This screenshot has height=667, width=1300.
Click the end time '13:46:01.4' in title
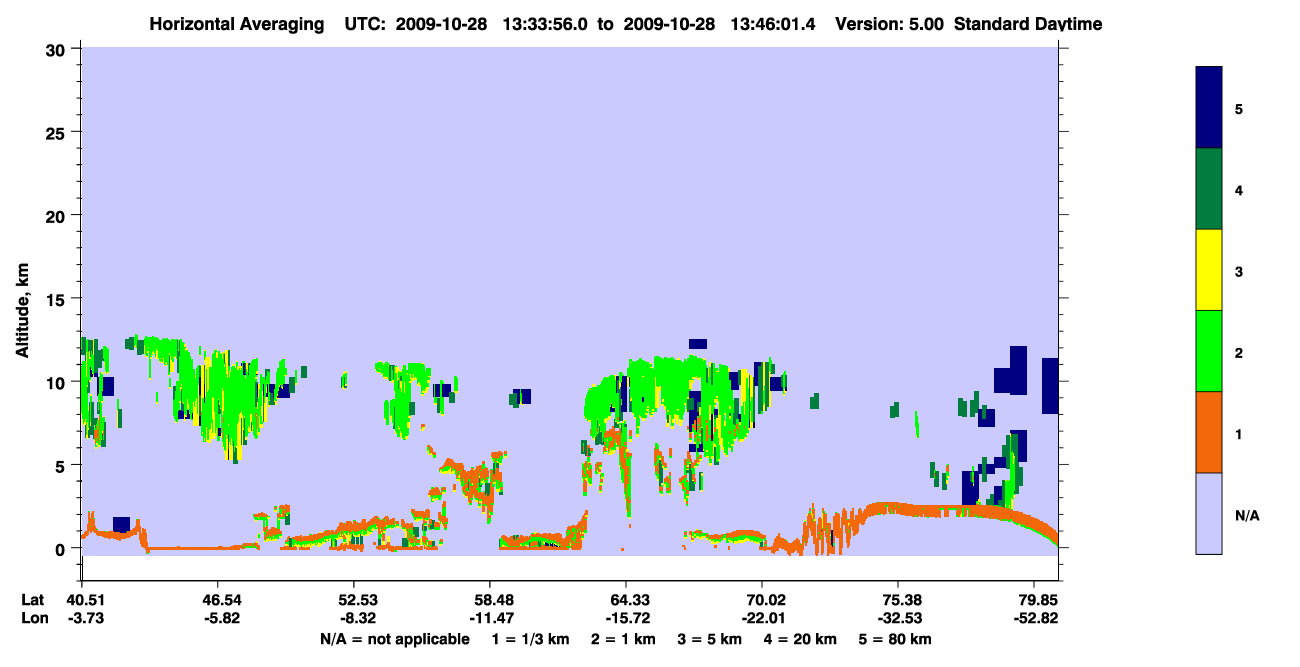tap(772, 24)
